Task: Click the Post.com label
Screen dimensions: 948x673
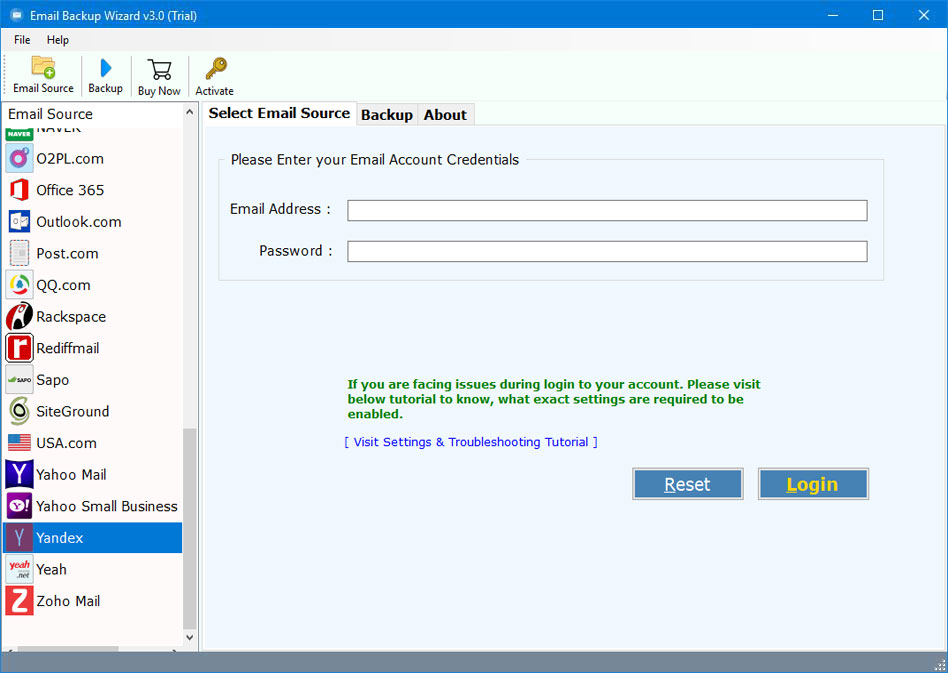Action: pos(67,253)
